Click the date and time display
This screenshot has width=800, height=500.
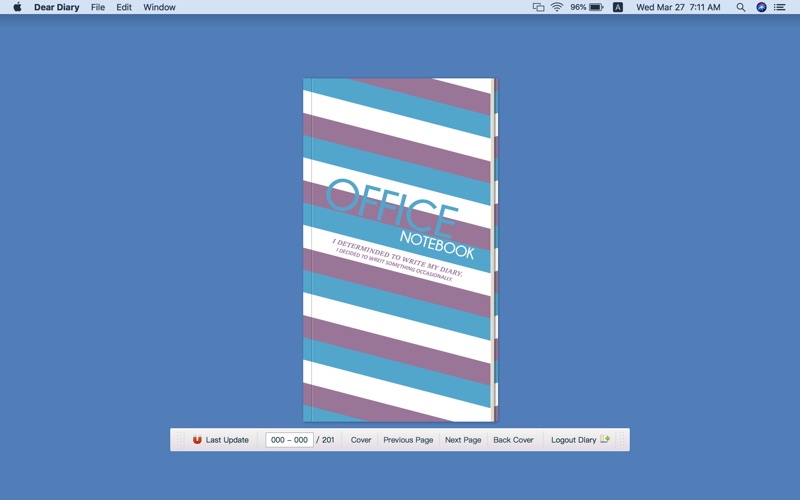[678, 7]
